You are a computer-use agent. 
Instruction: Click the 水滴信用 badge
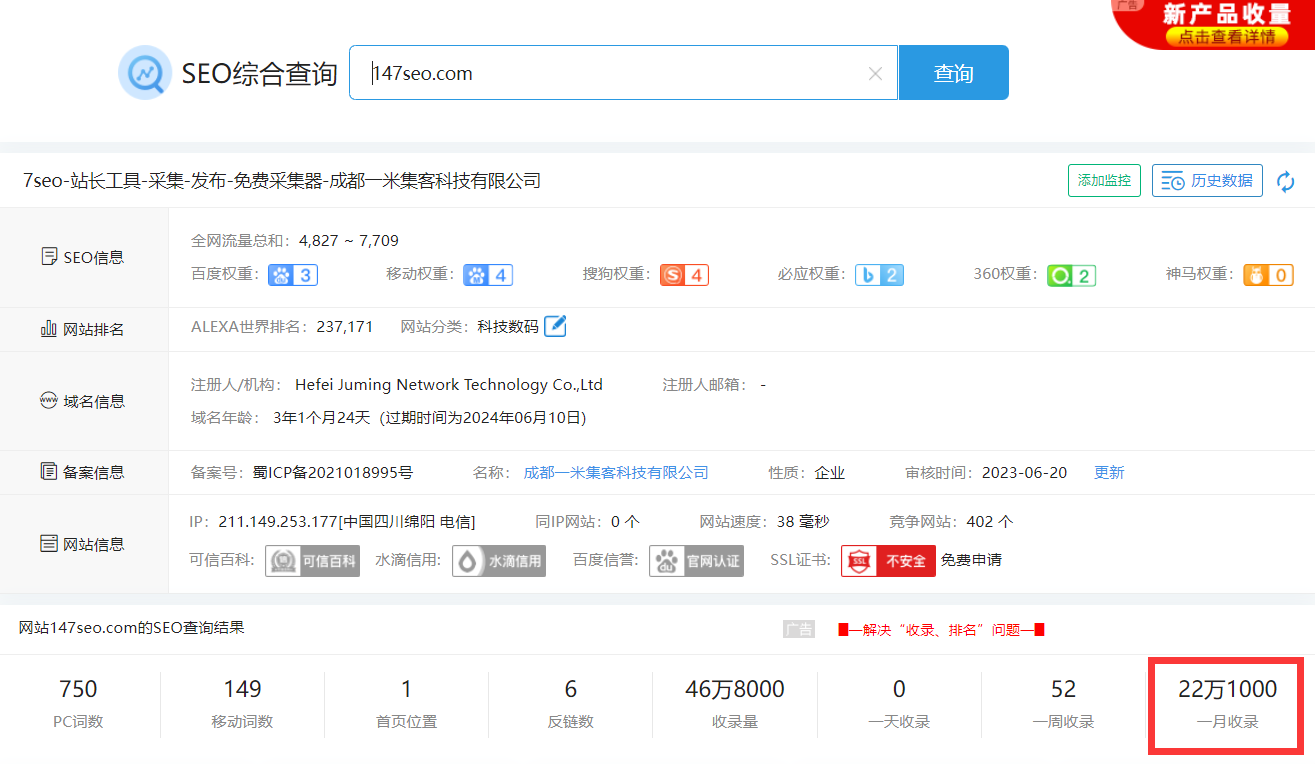click(x=498, y=560)
